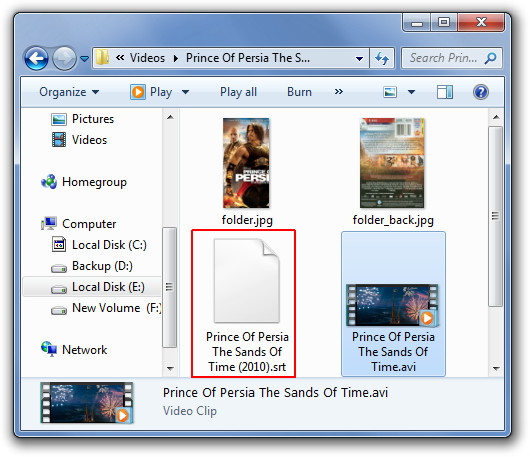530x457 pixels.
Task: Refresh the folder view
Action: tap(382, 58)
